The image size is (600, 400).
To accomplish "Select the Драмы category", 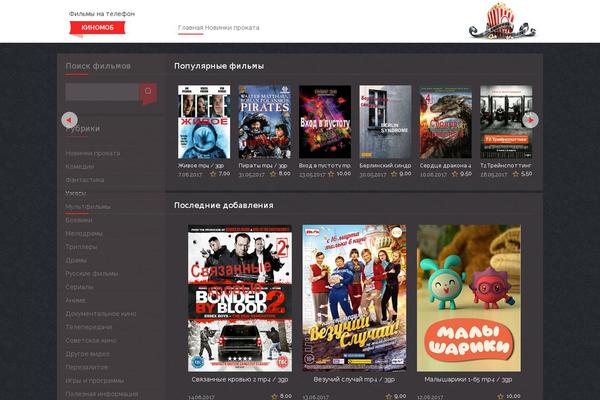I will [x=76, y=260].
